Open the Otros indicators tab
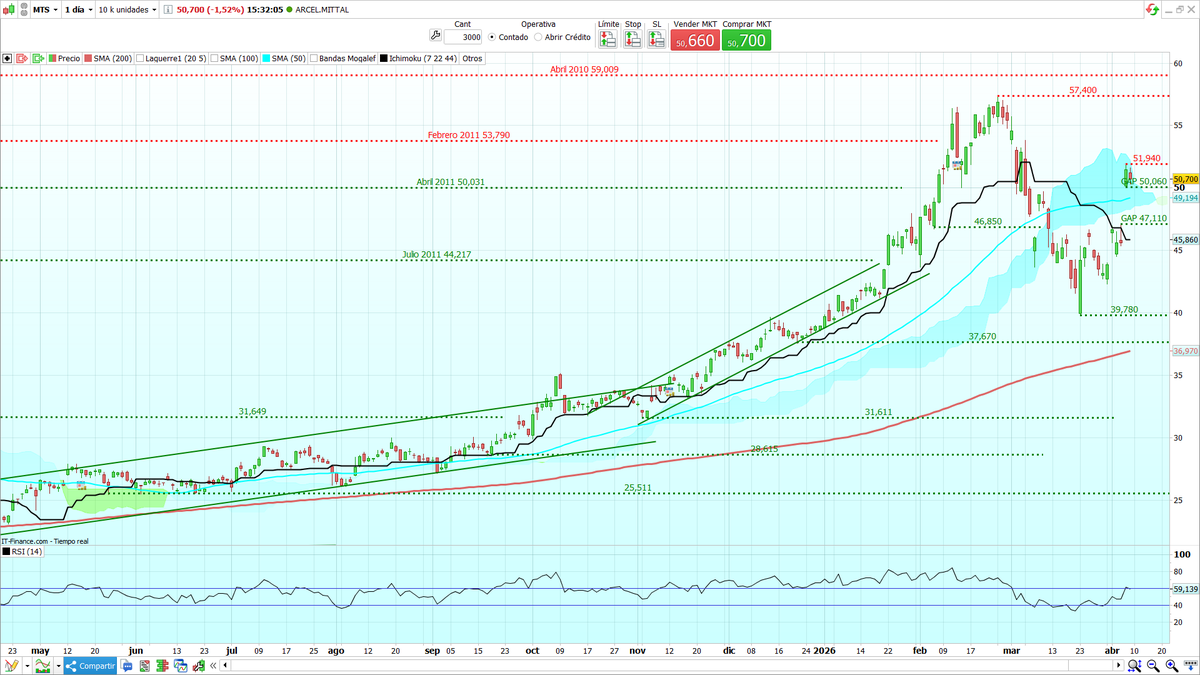This screenshot has height=675, width=1200. pos(472,58)
